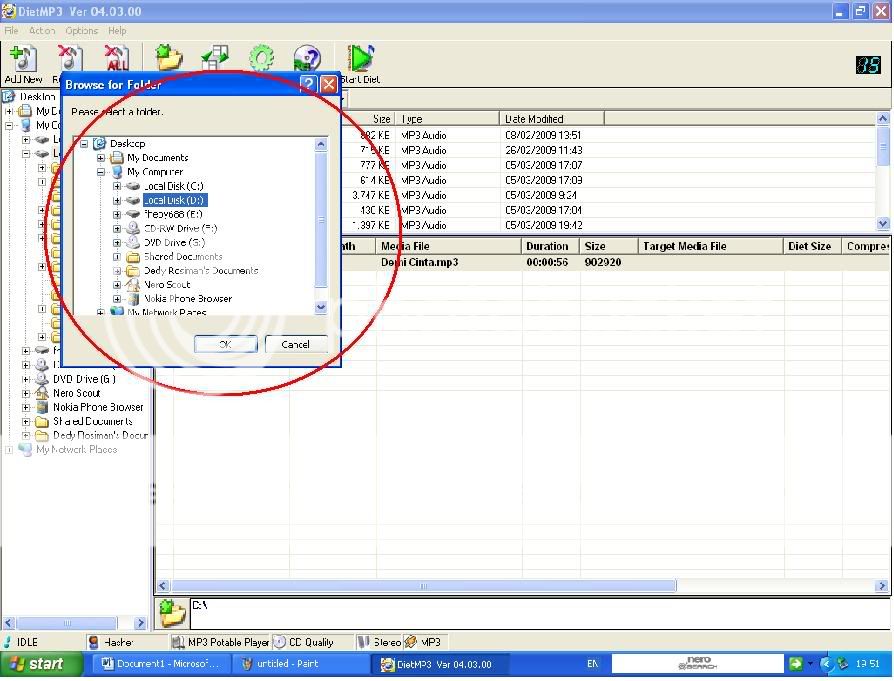This screenshot has height=681, width=894.
Task: Select Dedy Rosiman's Documents in dialog tree
Action: [200, 271]
